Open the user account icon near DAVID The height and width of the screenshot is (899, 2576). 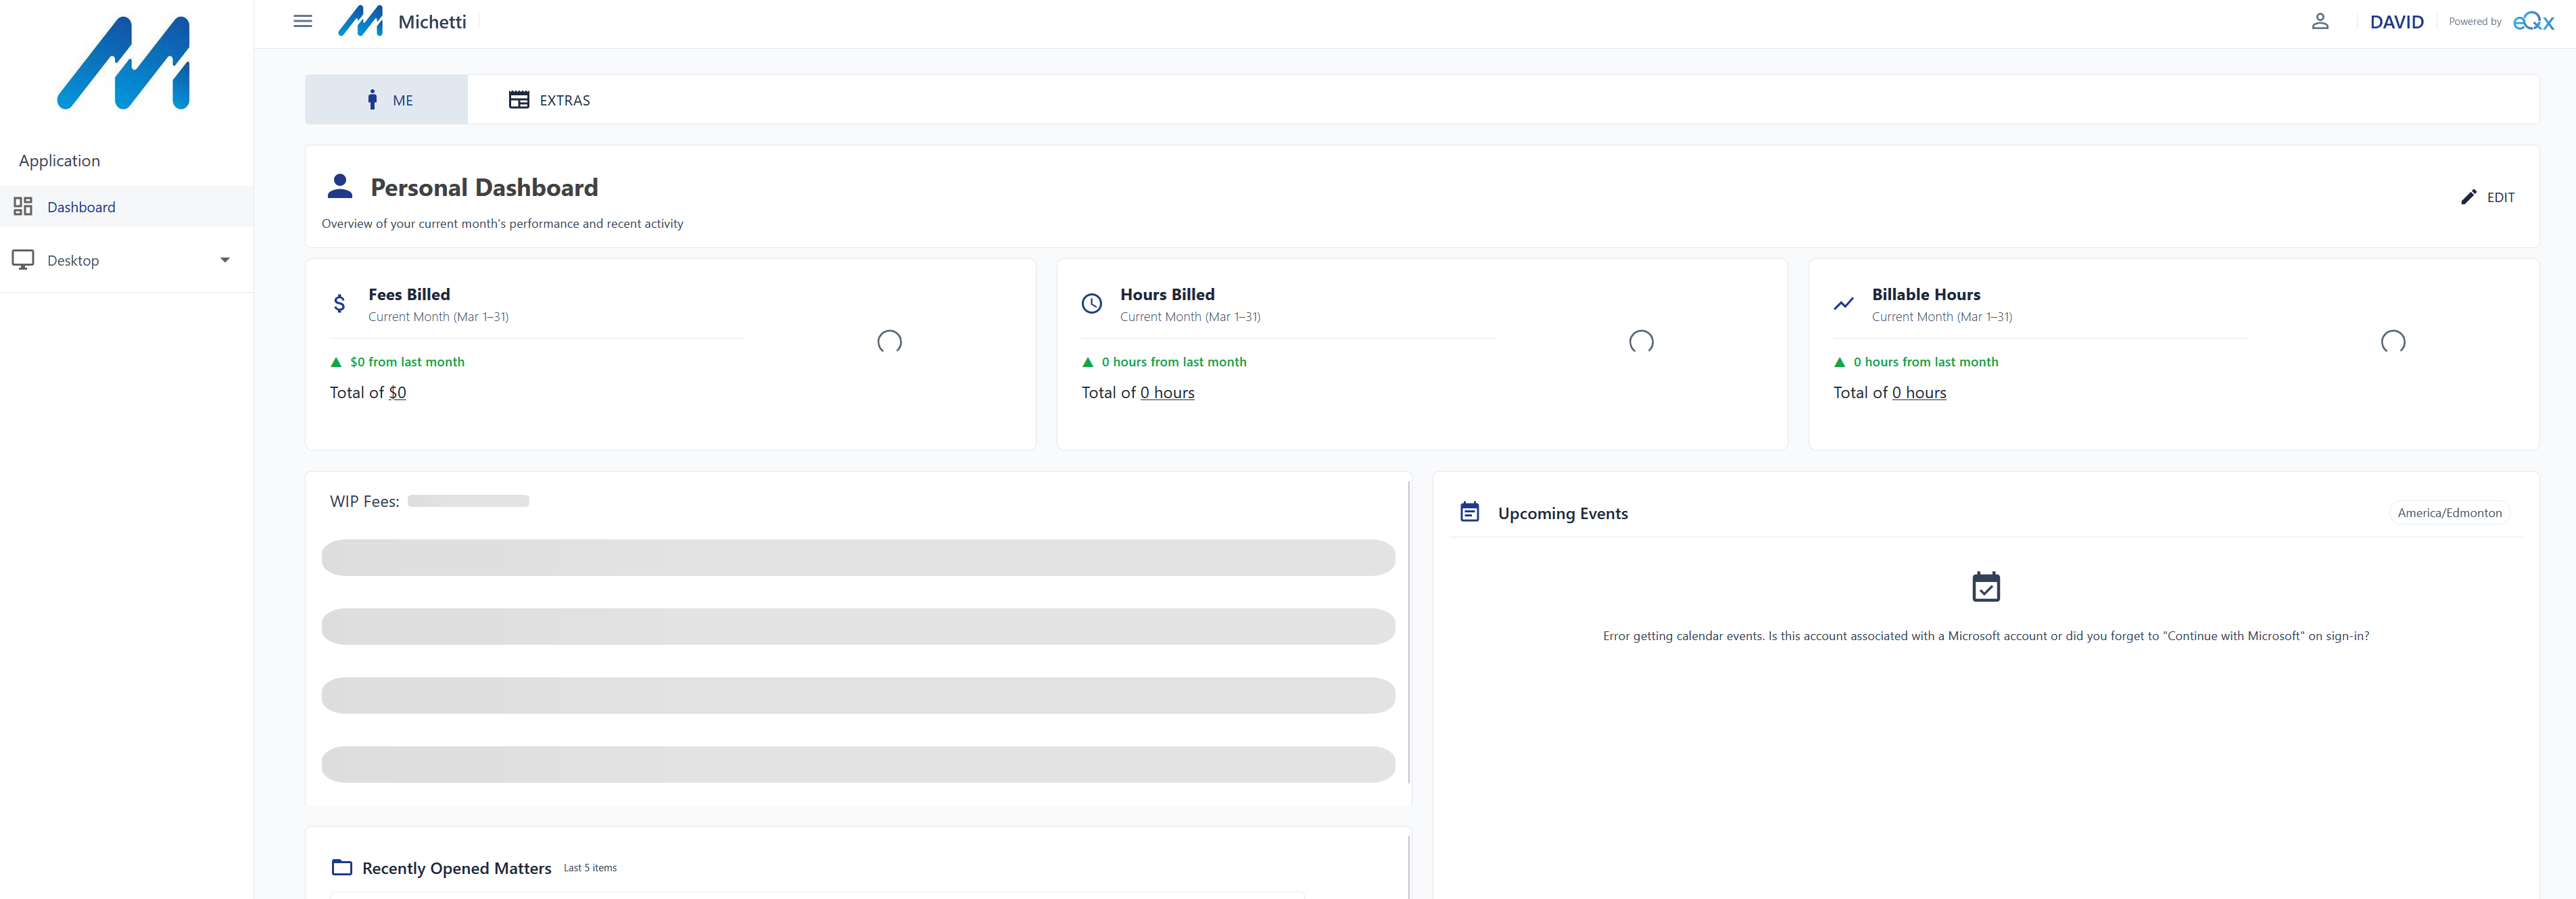tap(2321, 21)
